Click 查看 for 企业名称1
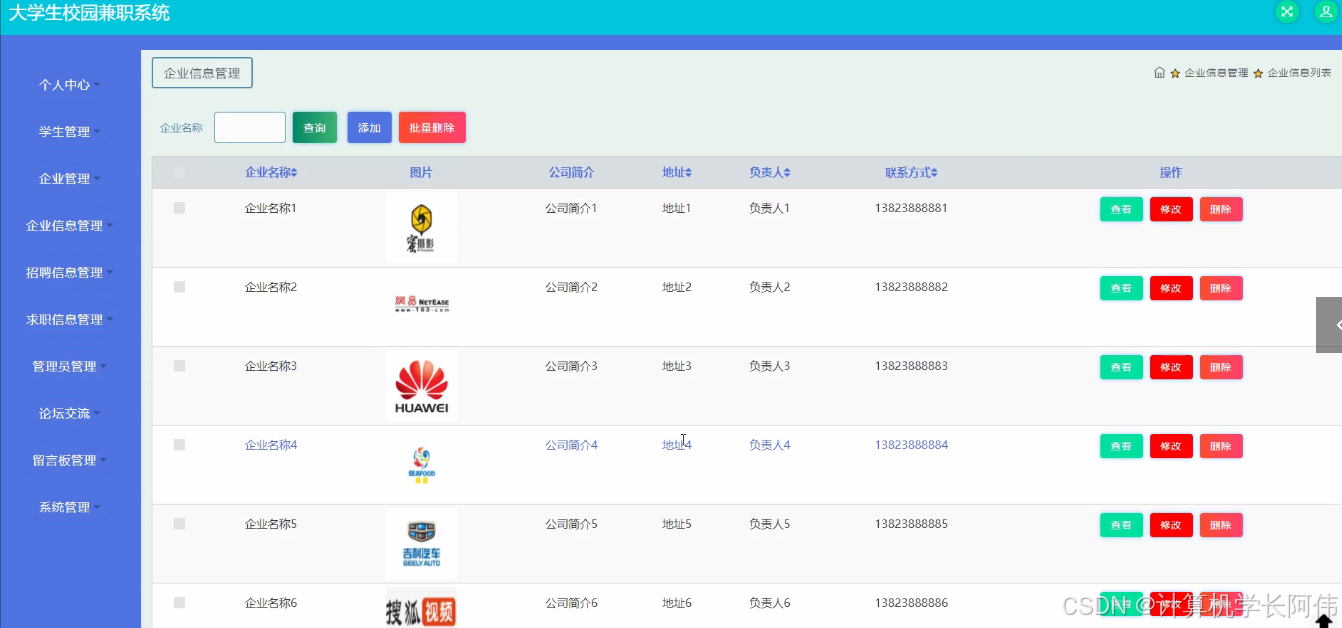This screenshot has height=628, width=1342. (1121, 209)
